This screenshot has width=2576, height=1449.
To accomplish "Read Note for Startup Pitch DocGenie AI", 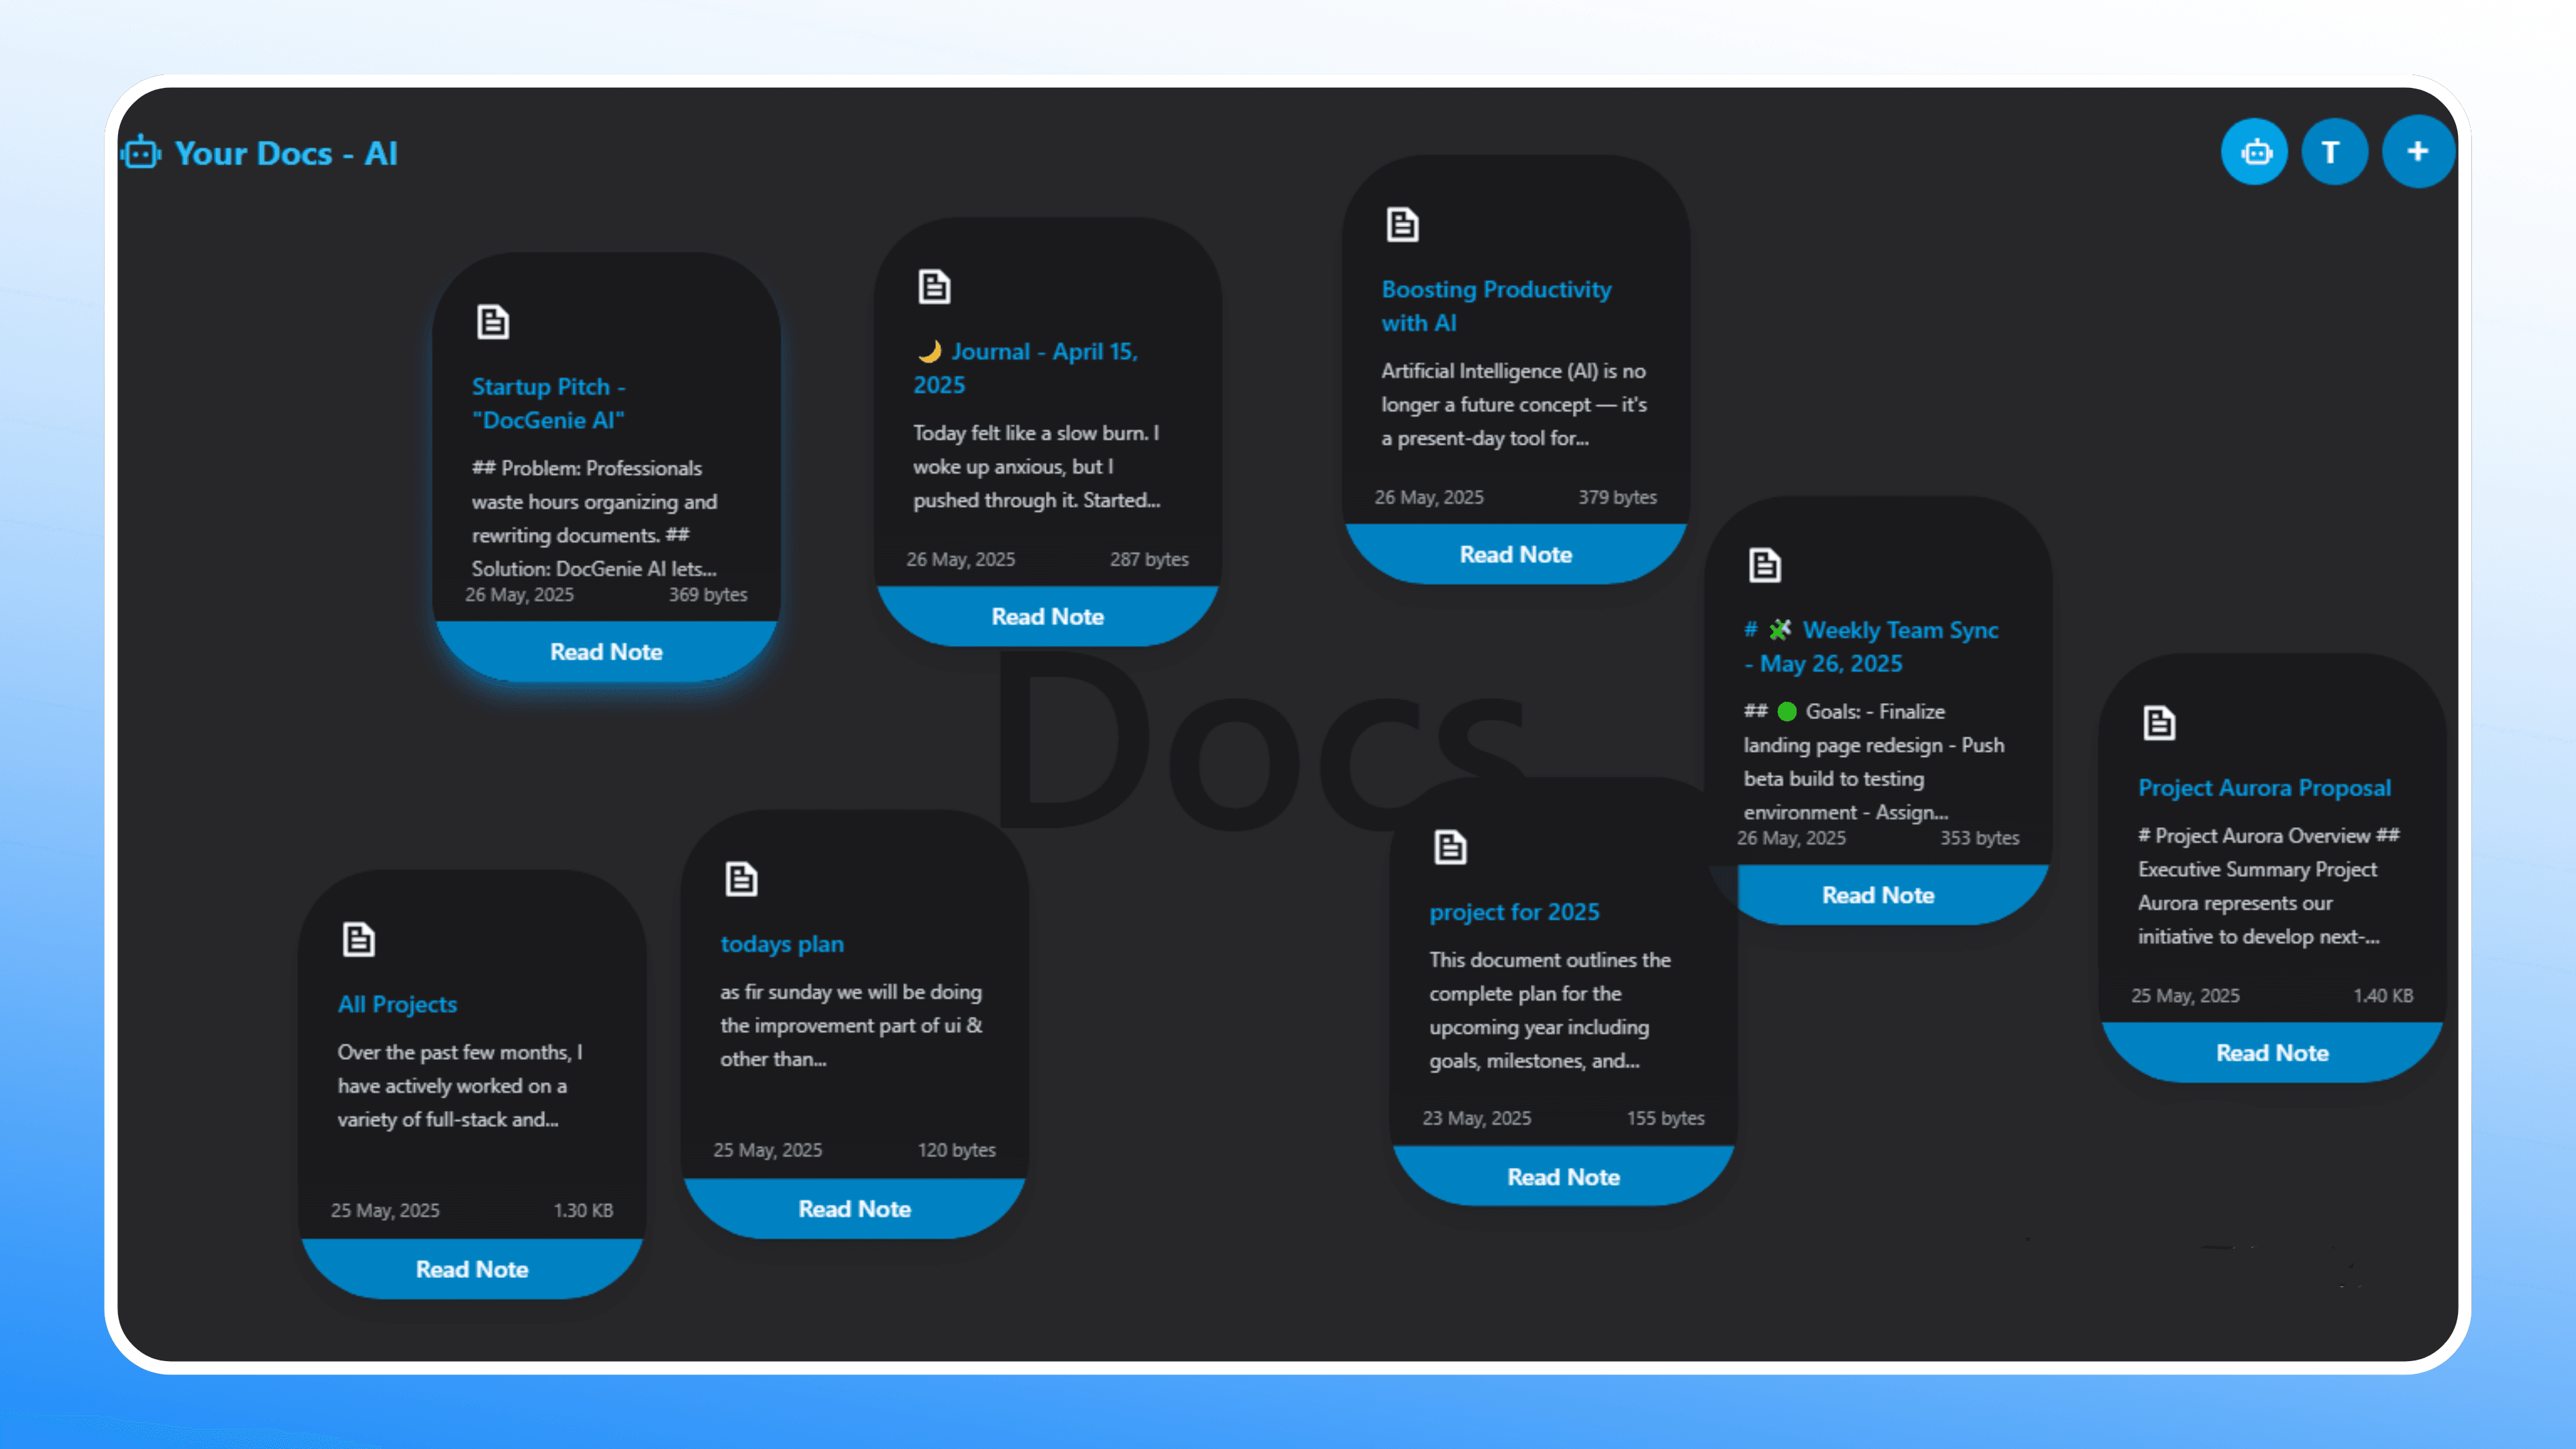I will [606, 651].
